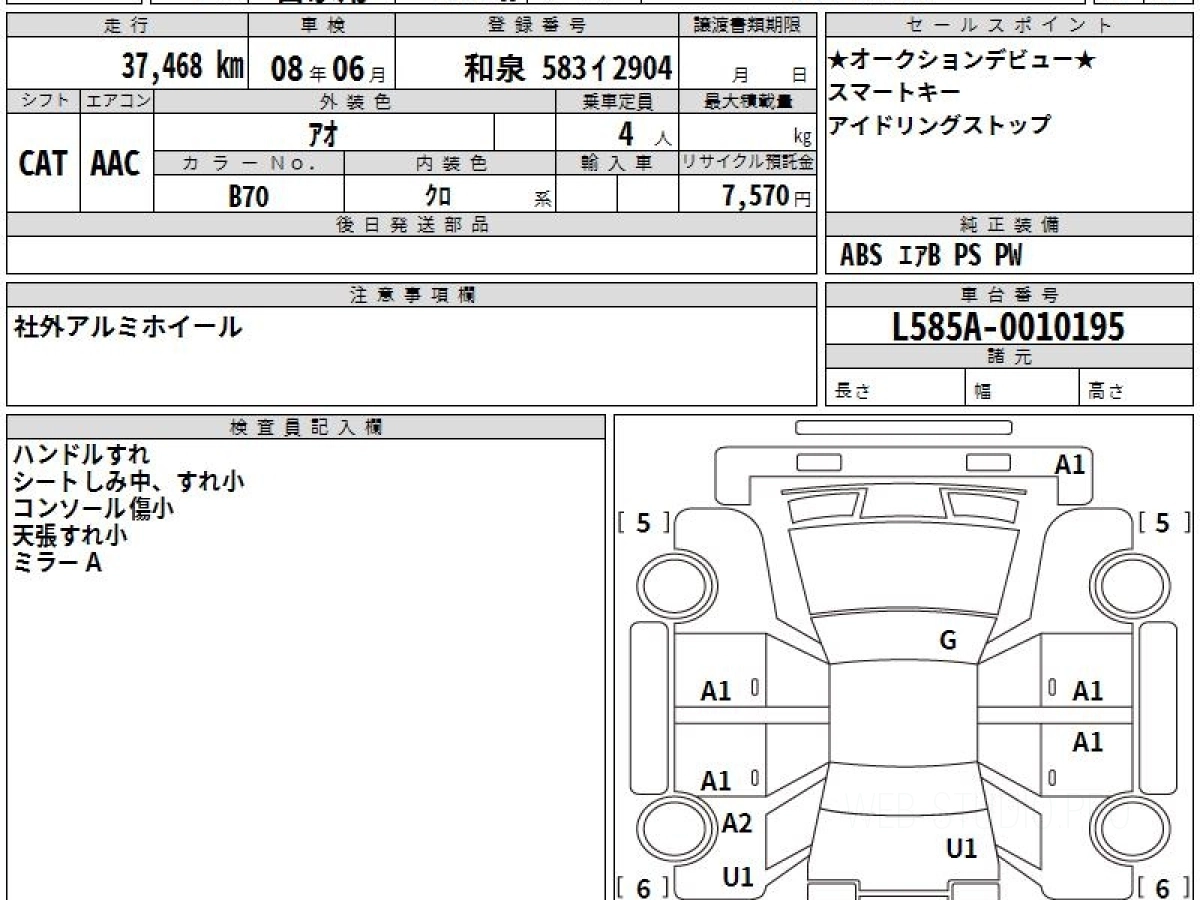Viewport: 1200px width, 900px height.
Task: Select the リサイクル預託金 header cell
Action: pos(748,163)
